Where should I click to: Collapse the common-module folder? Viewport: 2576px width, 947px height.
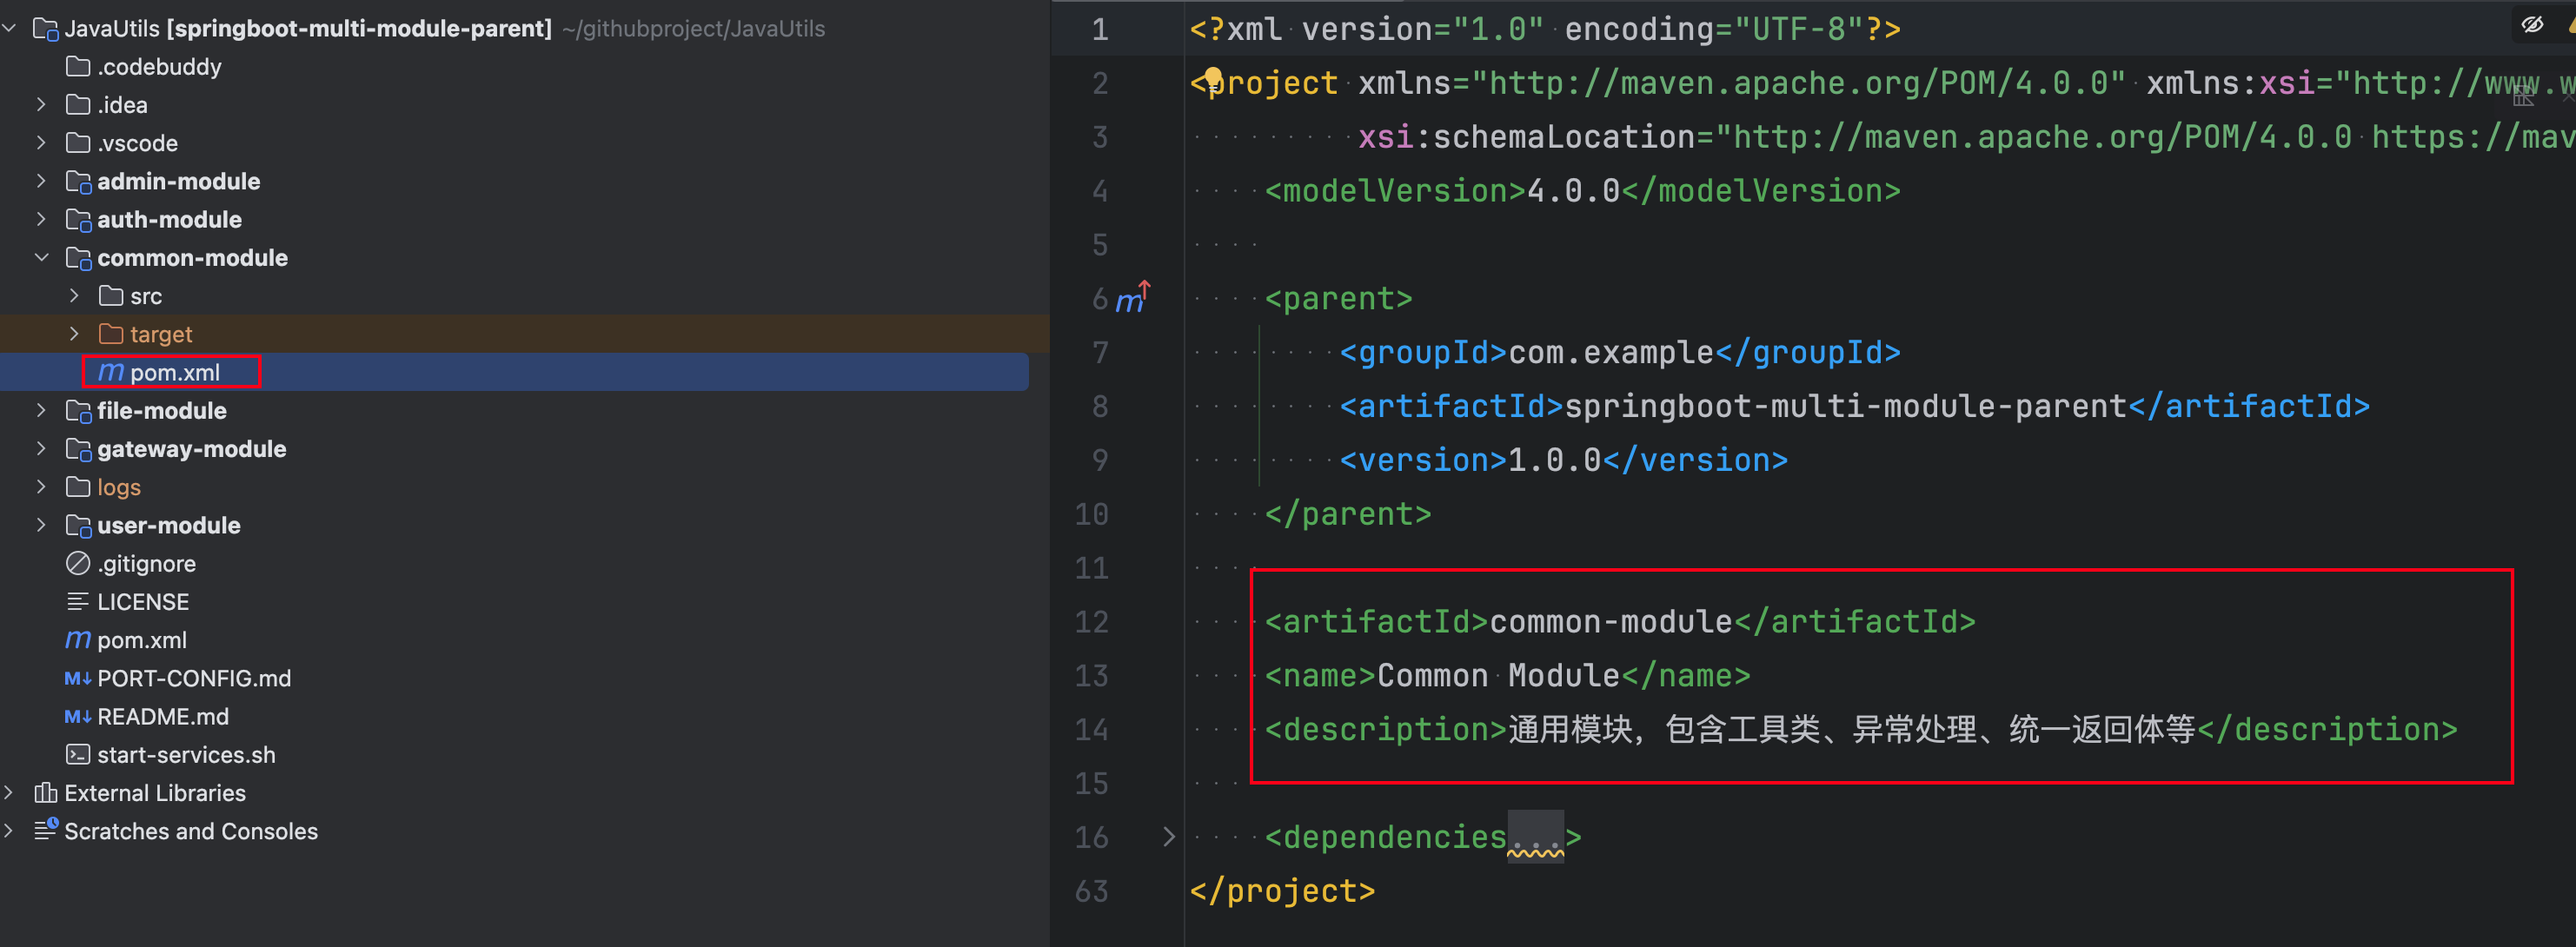click(41, 257)
